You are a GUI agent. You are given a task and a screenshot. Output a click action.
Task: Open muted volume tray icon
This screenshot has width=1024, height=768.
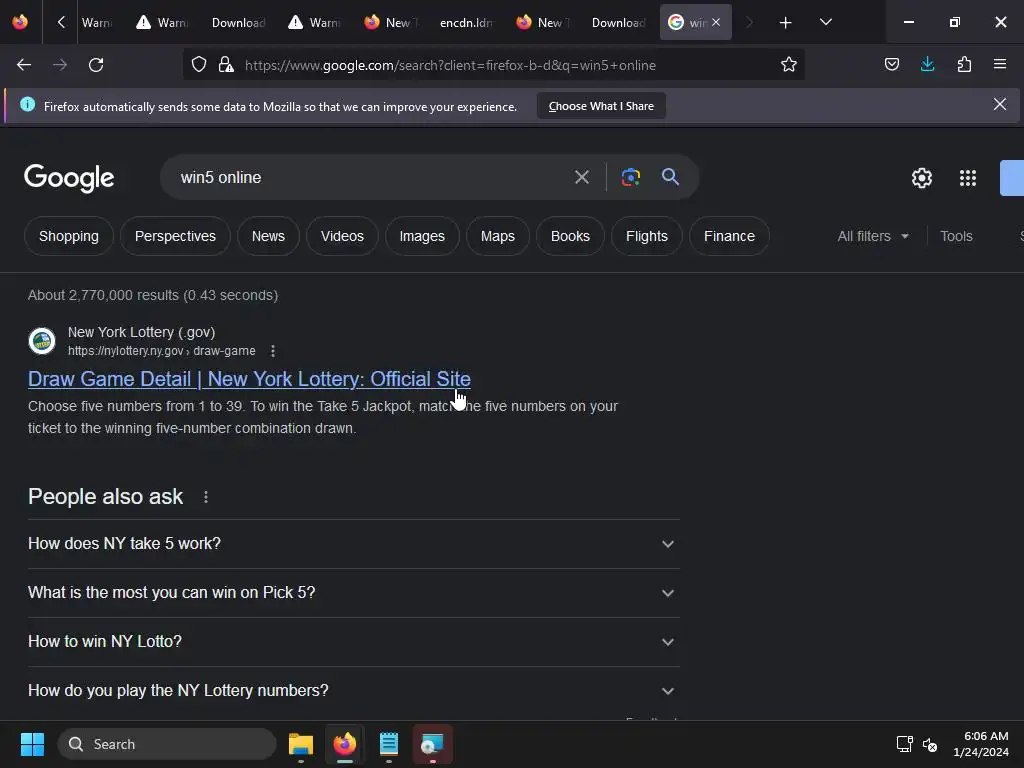click(930, 744)
